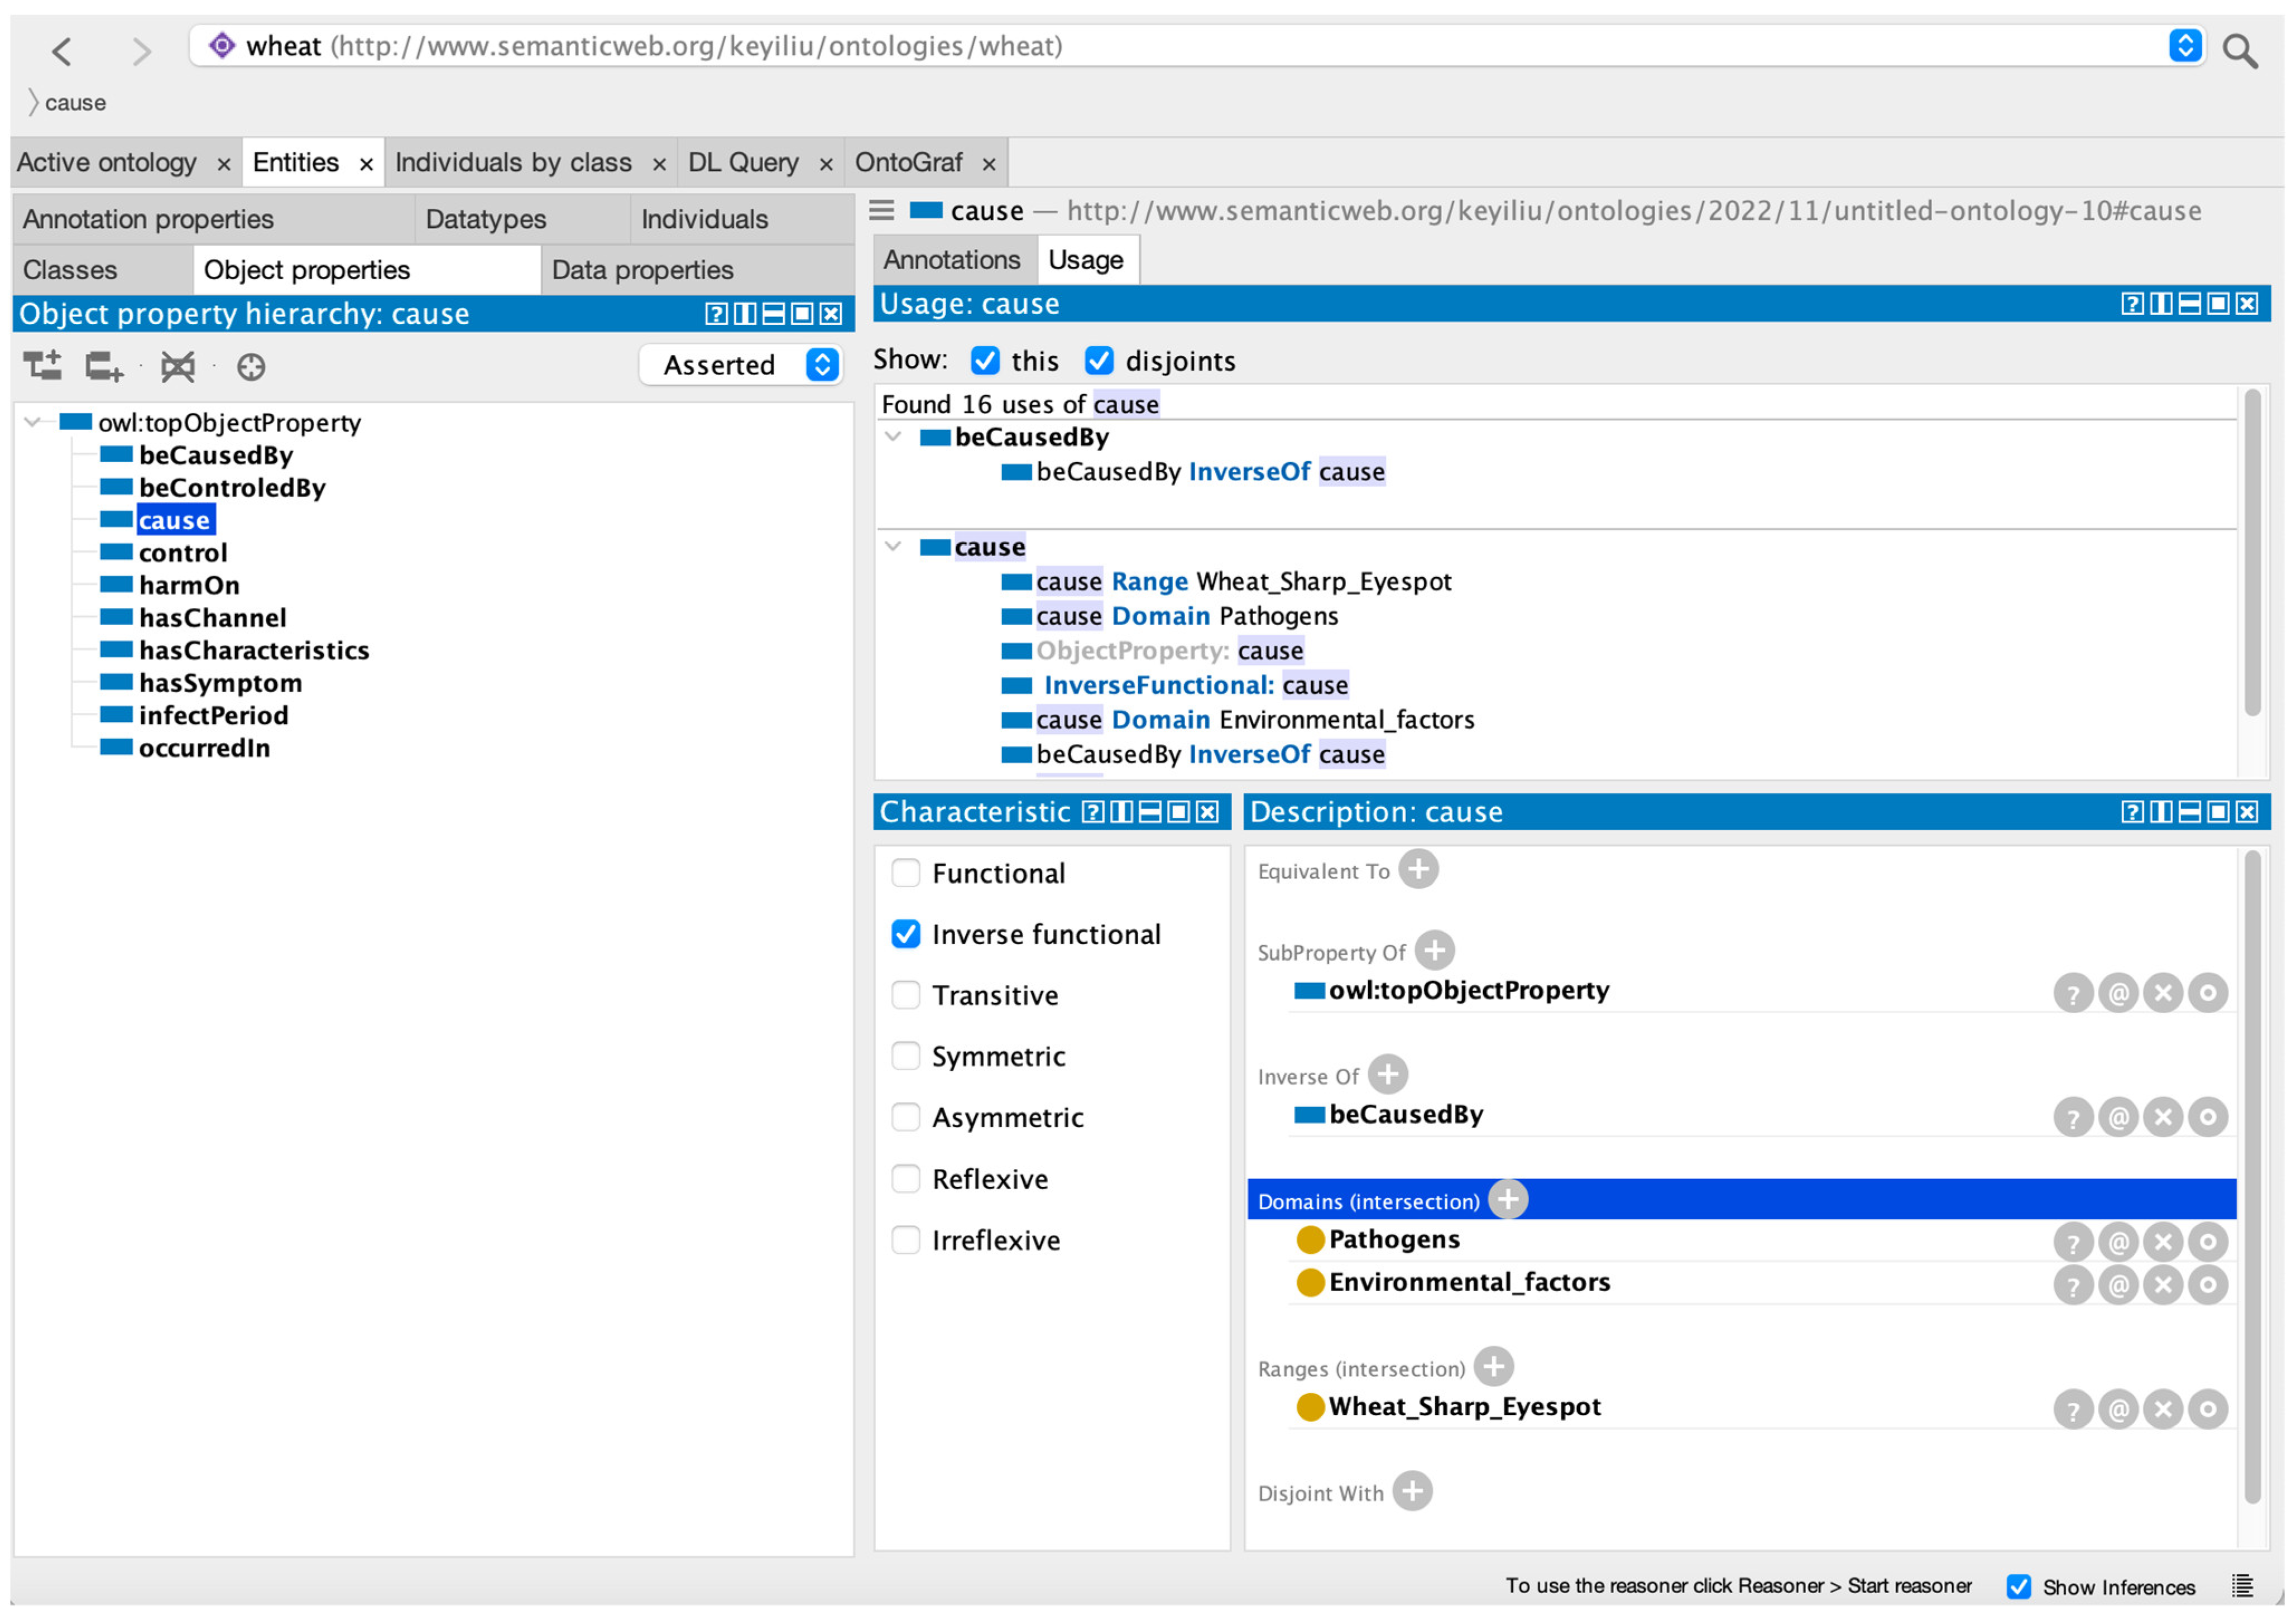Add a new Equivalent To entry
This screenshot has height=1620, width=2296.
tap(1418, 870)
